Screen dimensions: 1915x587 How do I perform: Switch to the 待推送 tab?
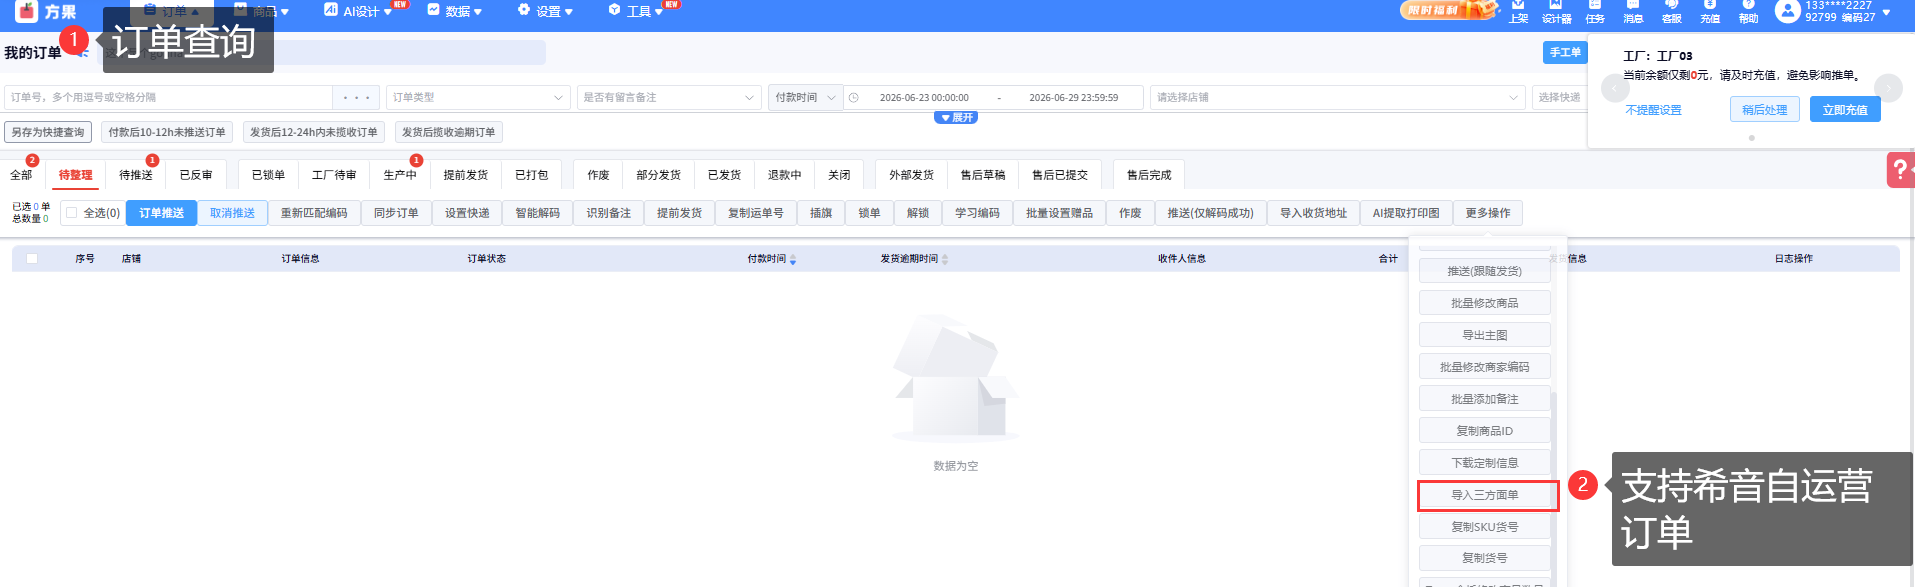(x=136, y=175)
